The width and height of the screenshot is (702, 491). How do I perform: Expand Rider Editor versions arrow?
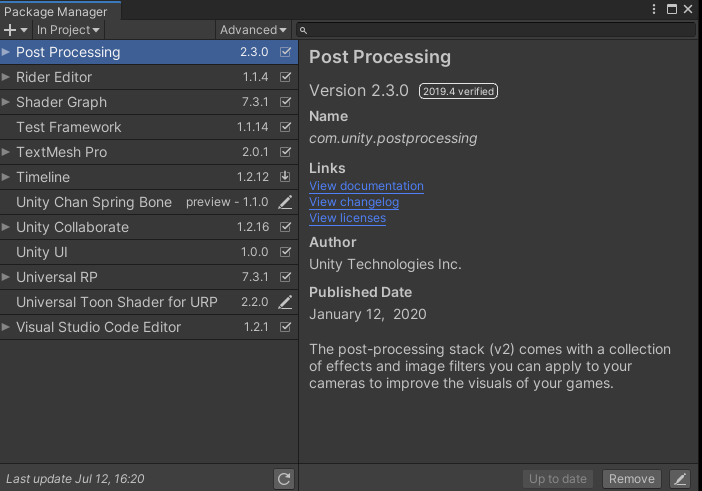[6, 77]
